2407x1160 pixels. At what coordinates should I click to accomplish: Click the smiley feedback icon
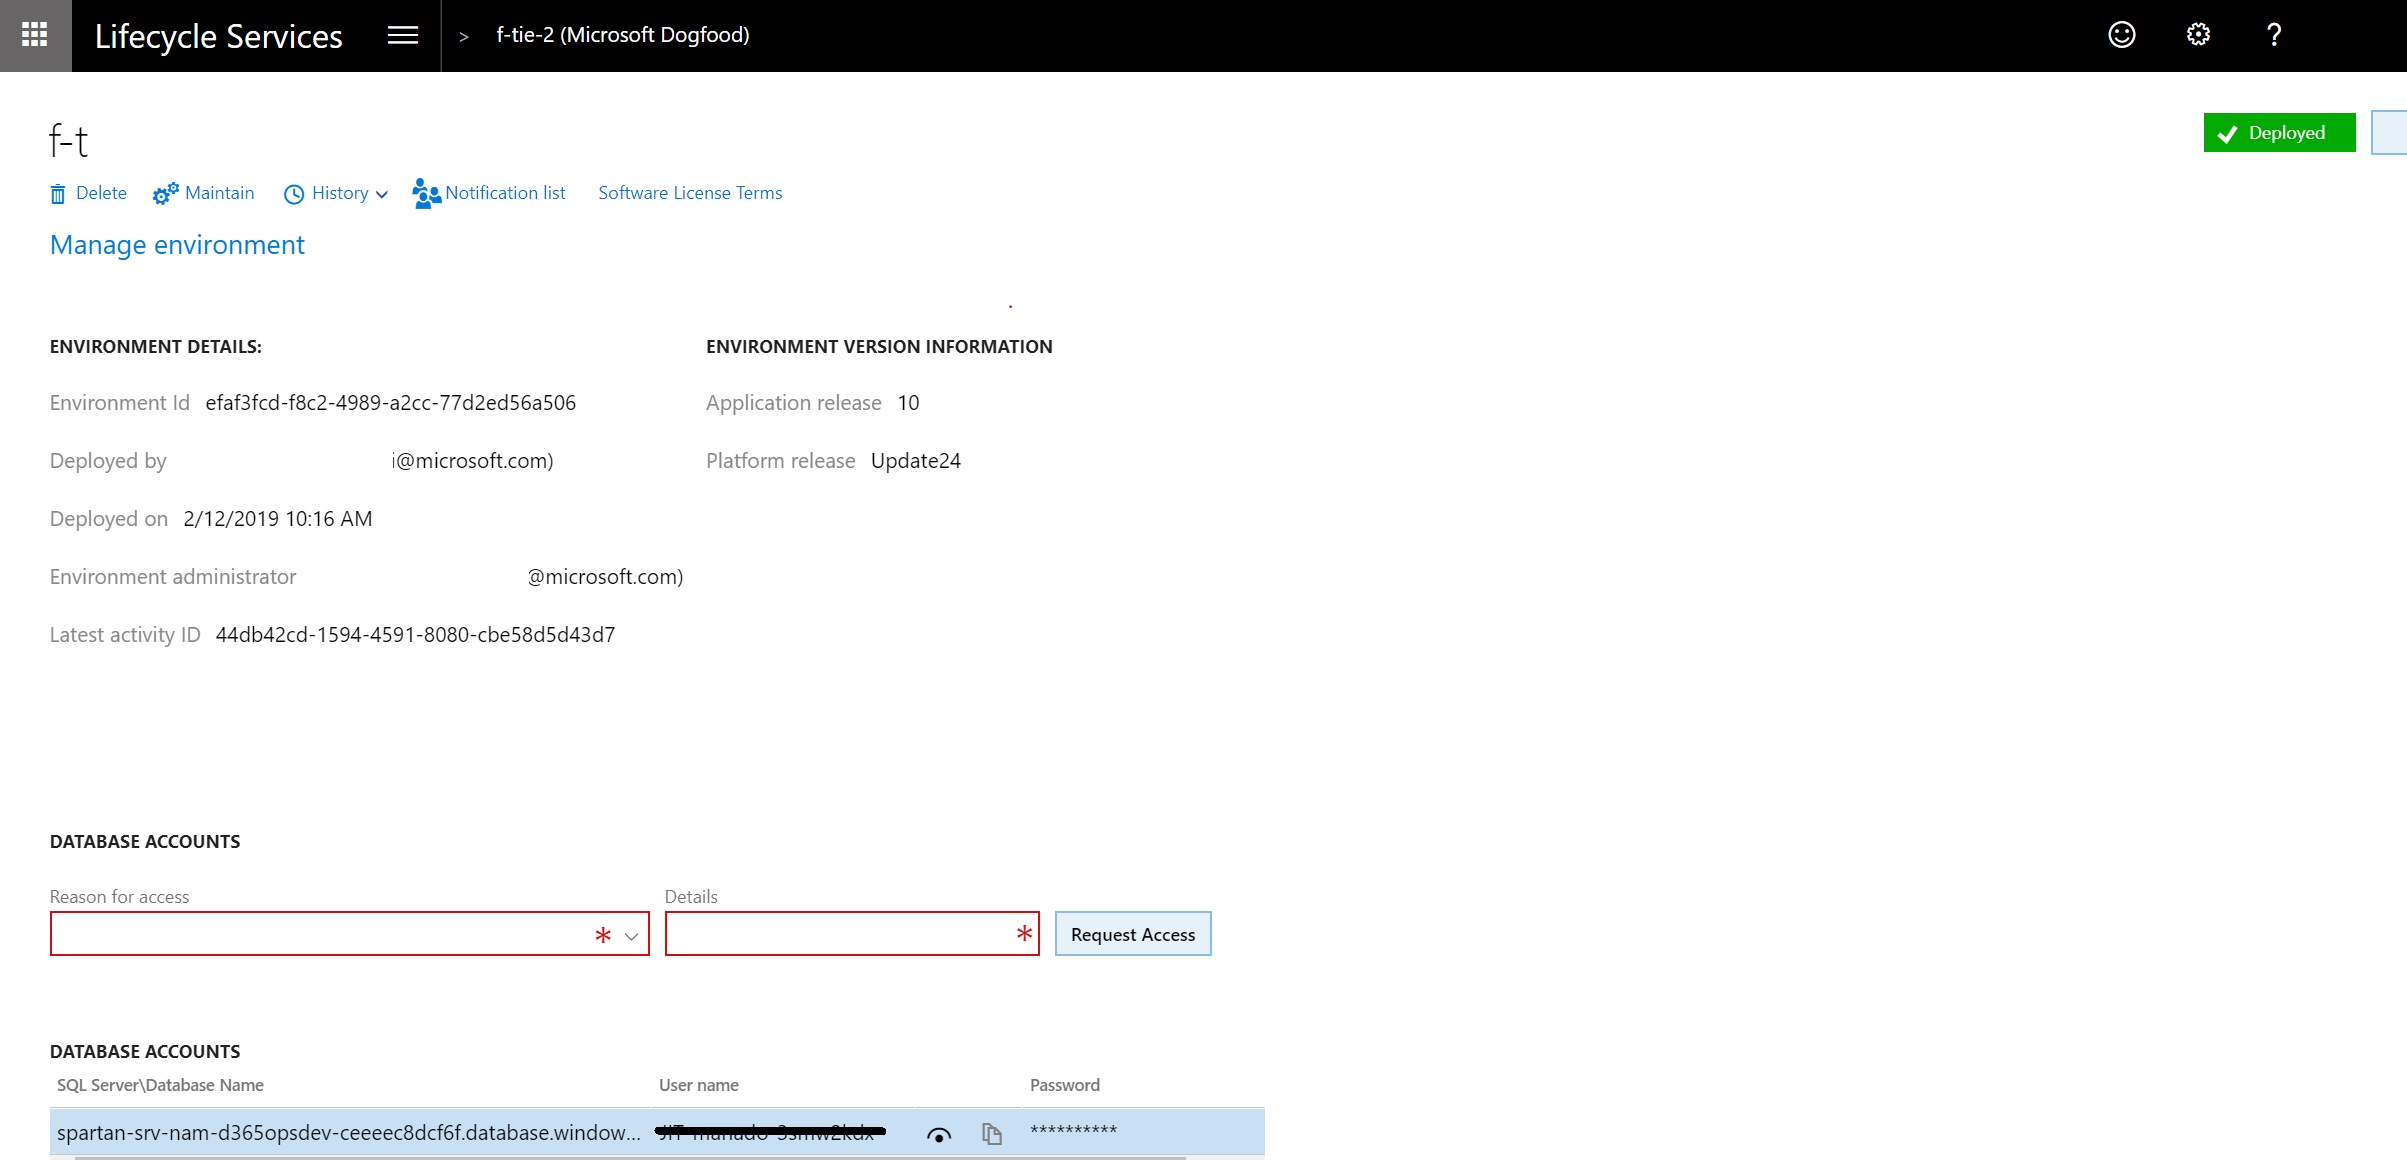(x=2121, y=35)
